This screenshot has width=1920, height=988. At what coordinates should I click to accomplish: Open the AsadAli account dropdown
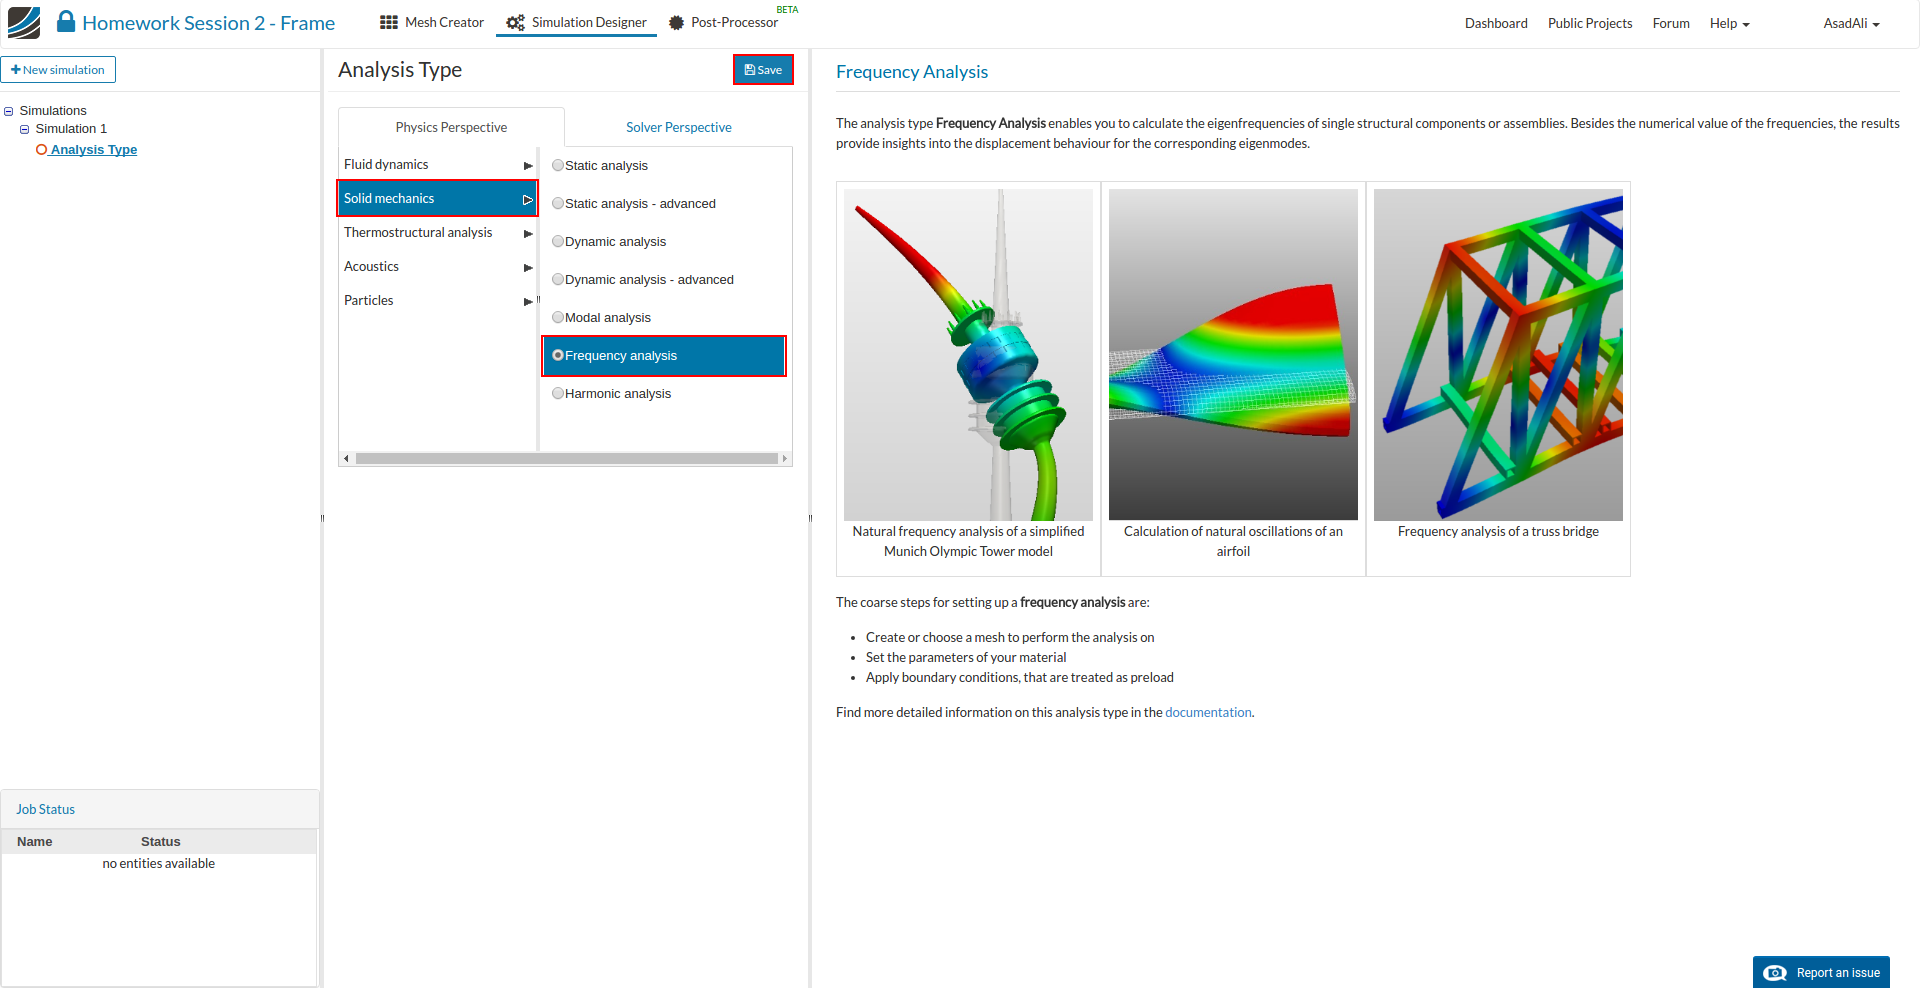tap(1851, 23)
